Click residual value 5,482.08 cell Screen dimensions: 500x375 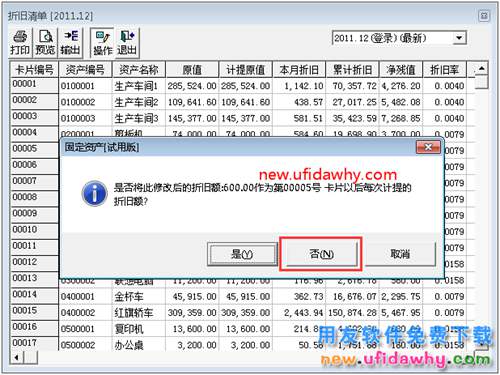click(401, 102)
